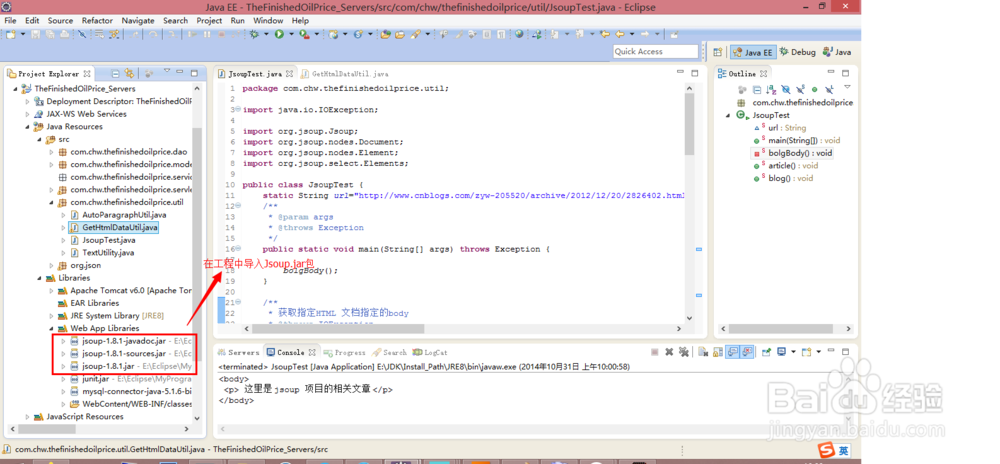
Task: Click Display Selected Console monitor icon
Action: 782,352
